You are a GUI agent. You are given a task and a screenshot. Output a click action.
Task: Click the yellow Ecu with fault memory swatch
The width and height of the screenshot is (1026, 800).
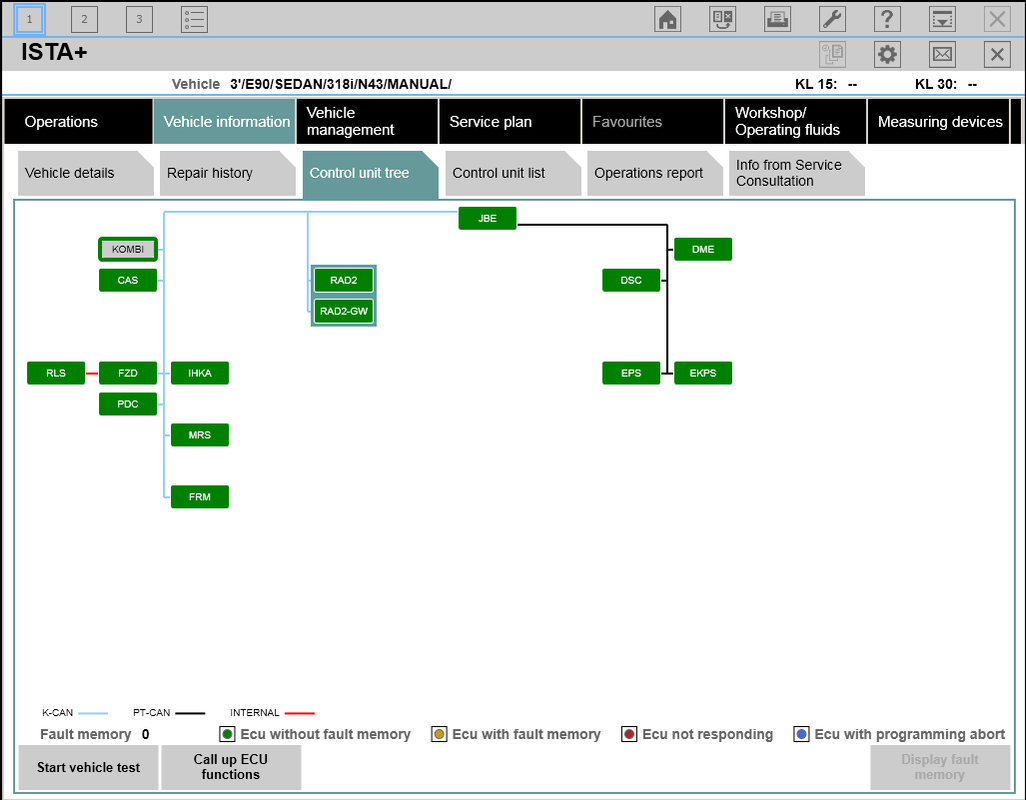coord(439,734)
